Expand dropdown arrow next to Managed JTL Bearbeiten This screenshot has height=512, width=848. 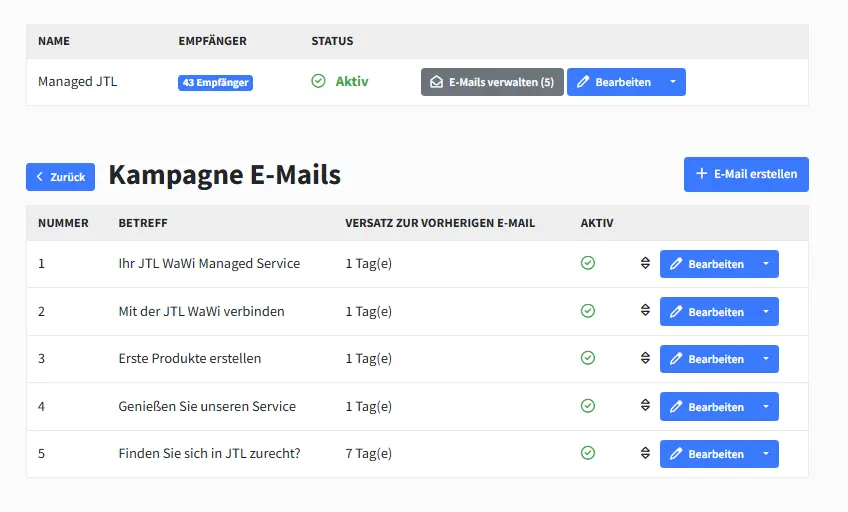tap(673, 82)
